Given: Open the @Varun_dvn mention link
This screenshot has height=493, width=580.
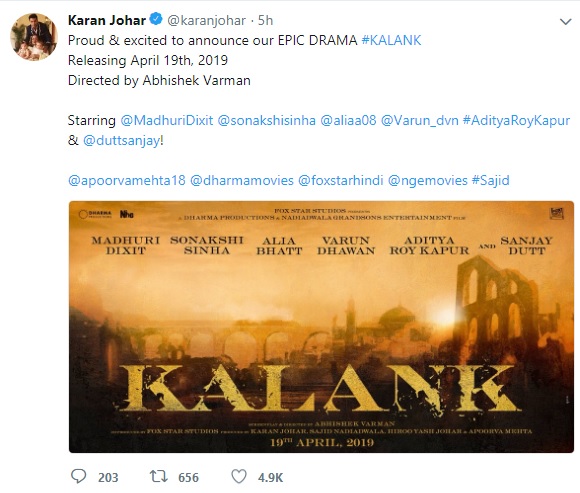Looking at the screenshot, I should (419, 121).
